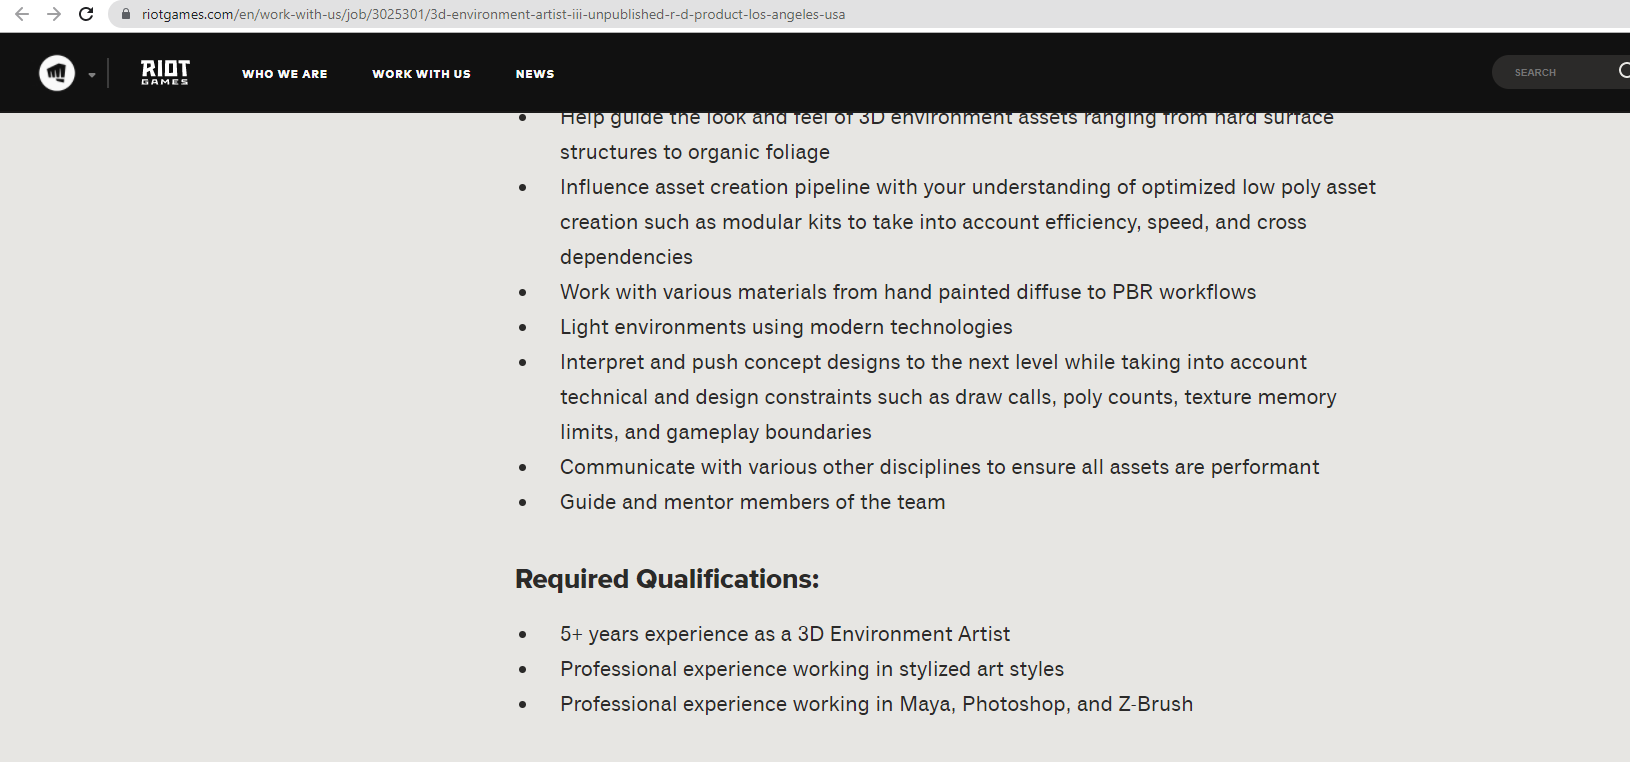
Task: Click the Riot Games wordmark logo
Action: (x=165, y=72)
